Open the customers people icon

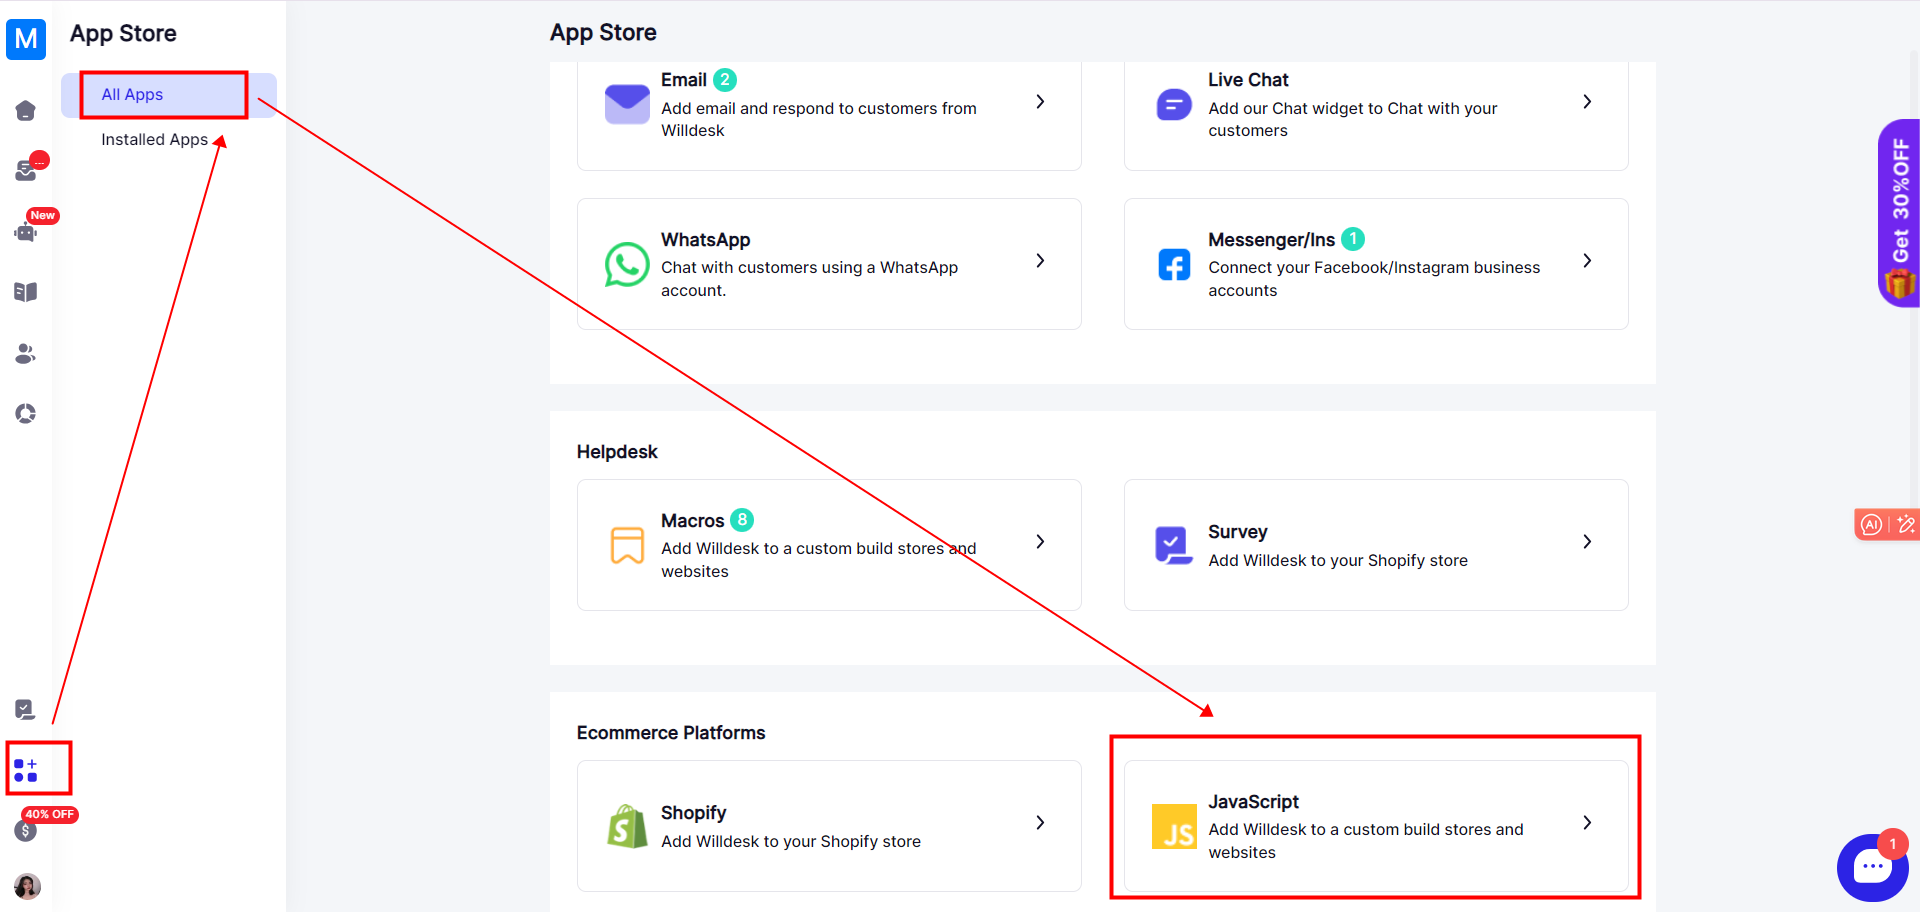click(x=26, y=353)
